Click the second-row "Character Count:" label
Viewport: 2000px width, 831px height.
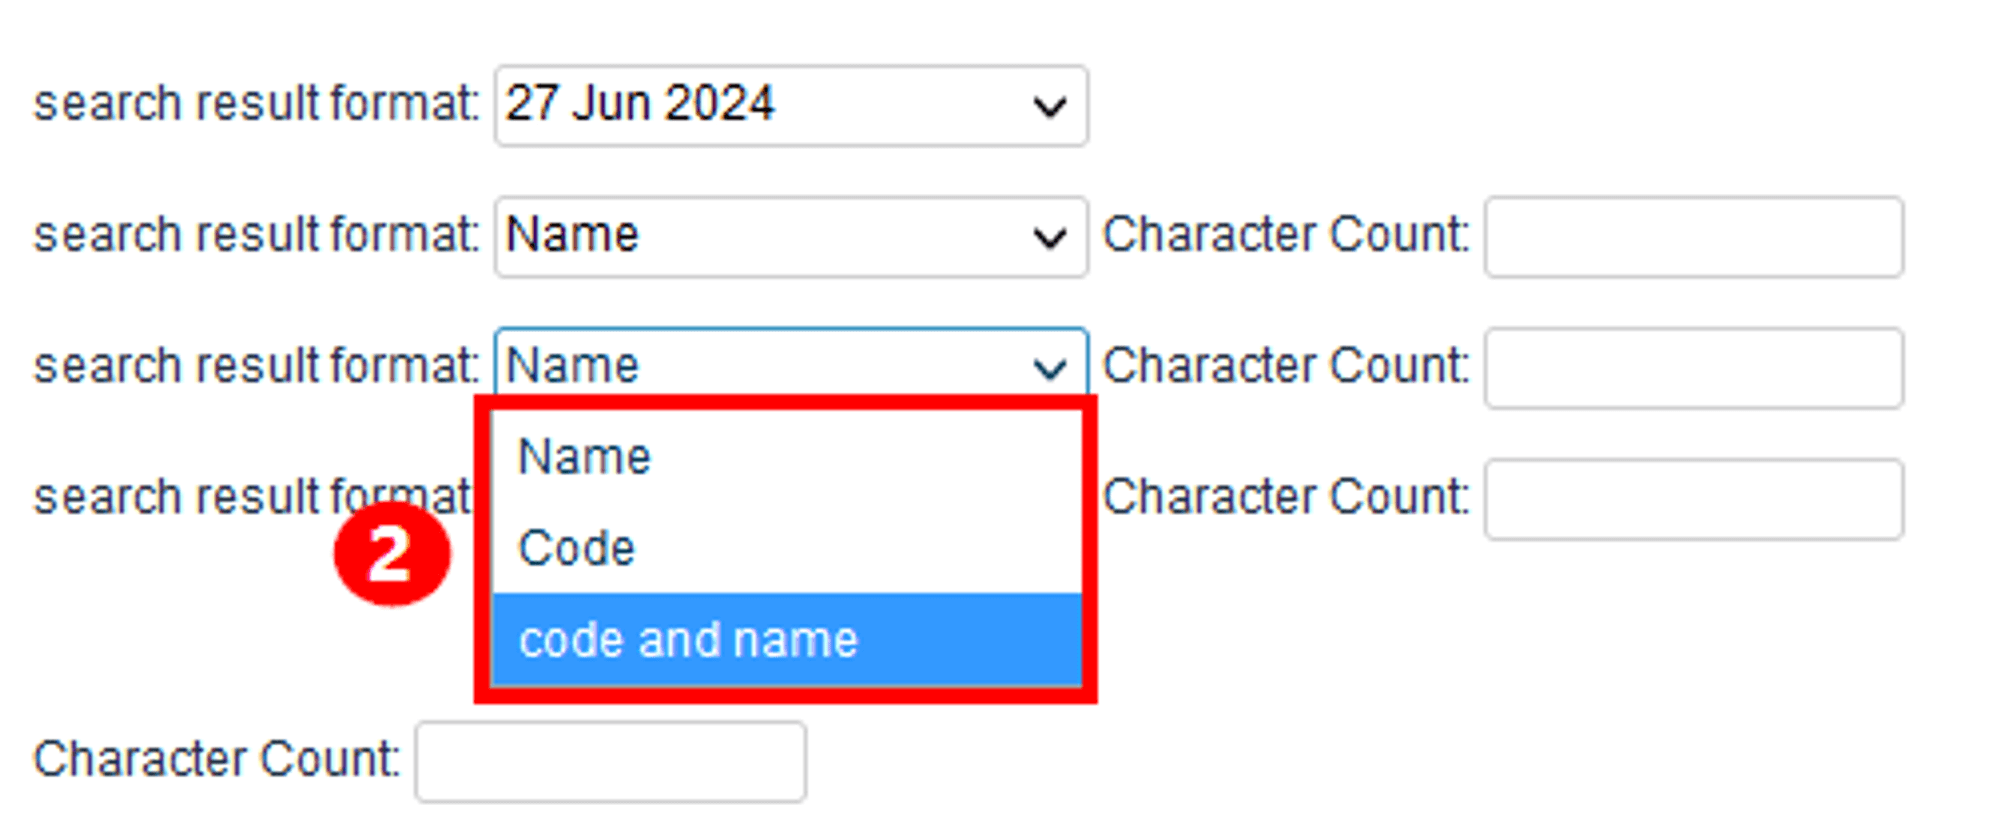coord(1286,235)
